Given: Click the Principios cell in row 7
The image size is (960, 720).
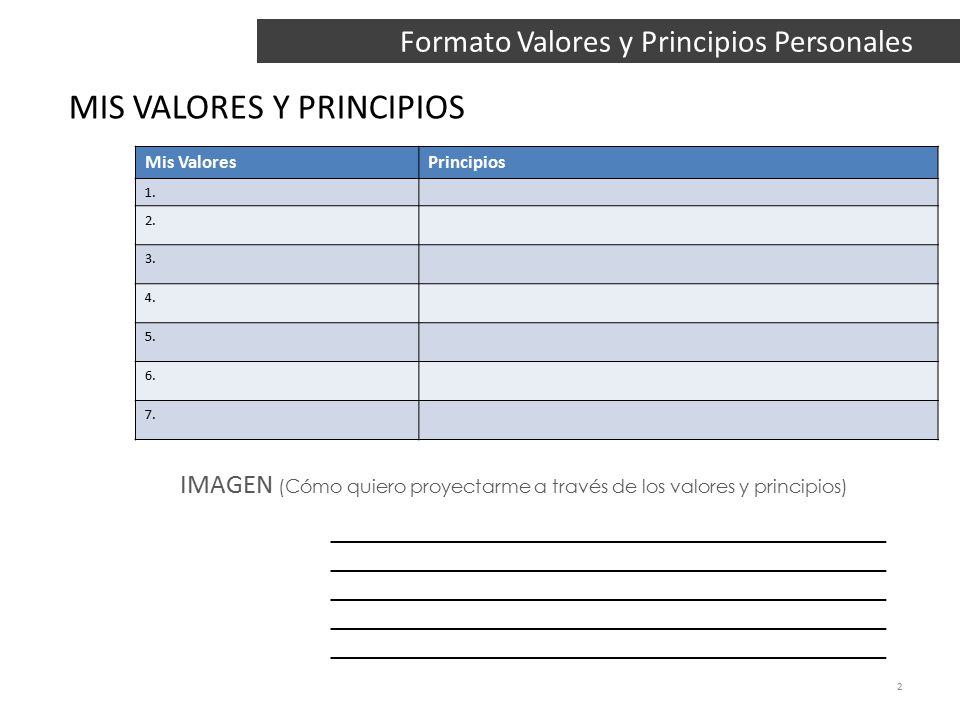Looking at the screenshot, I should pyautogui.click(x=678, y=420).
